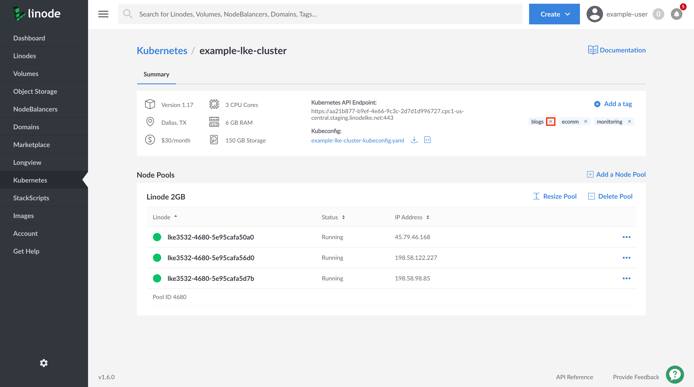The width and height of the screenshot is (694, 387).
Task: Open Images in sidebar
Action: 23,216
